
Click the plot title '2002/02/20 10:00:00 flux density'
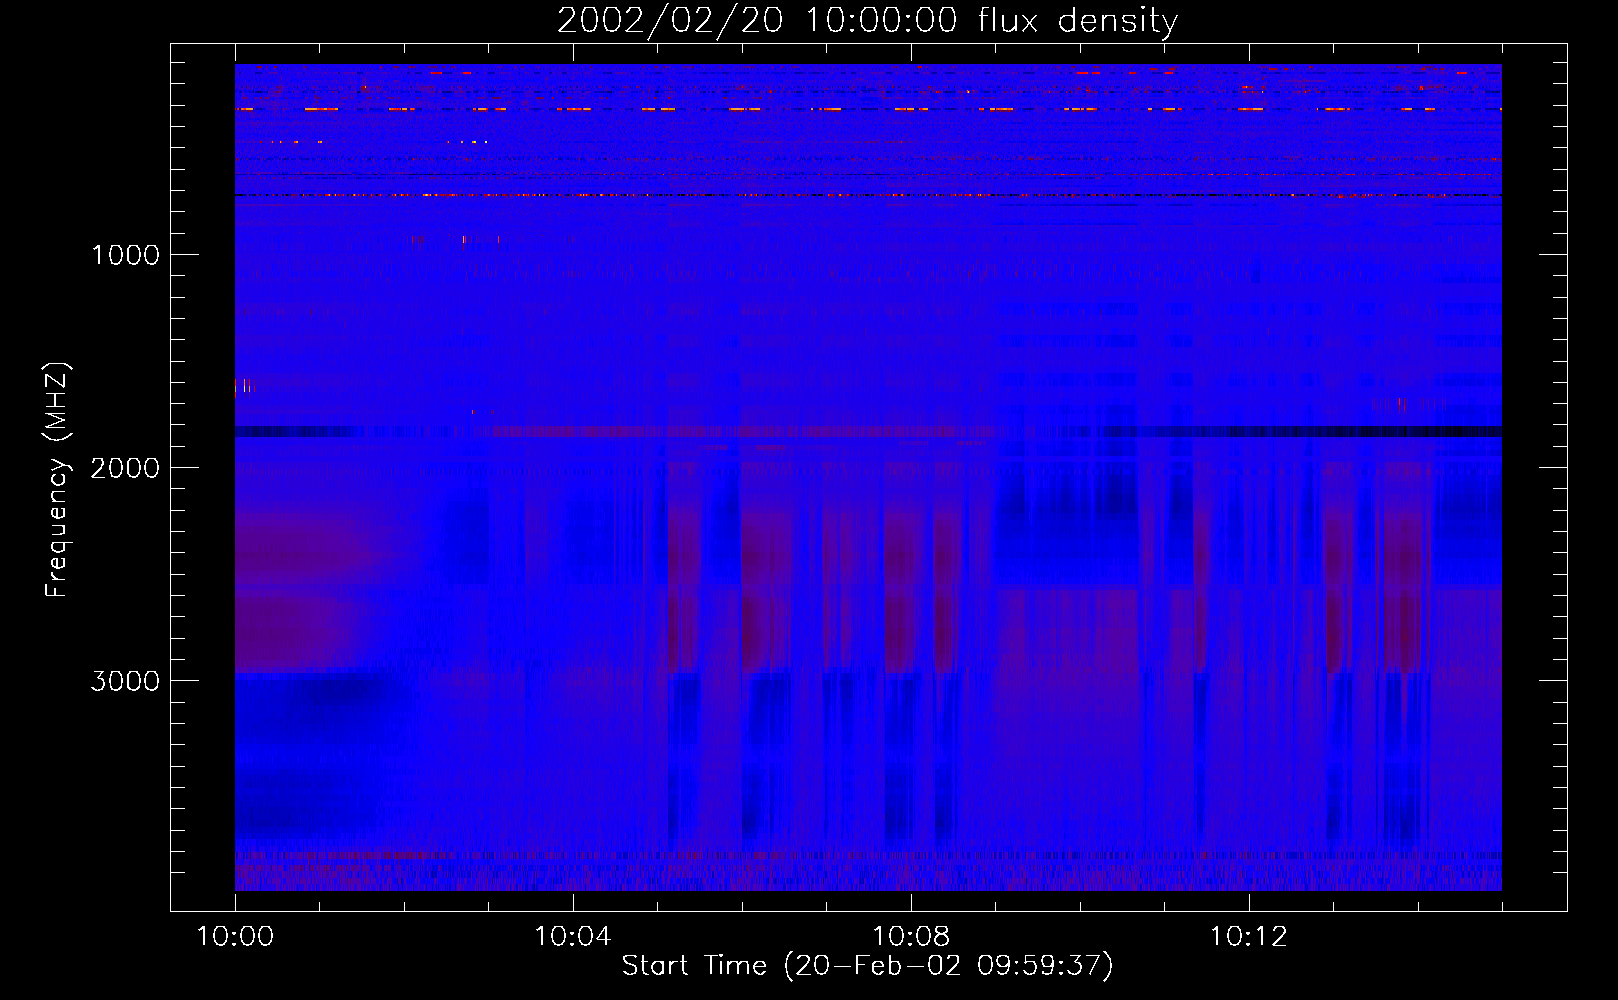(x=867, y=21)
